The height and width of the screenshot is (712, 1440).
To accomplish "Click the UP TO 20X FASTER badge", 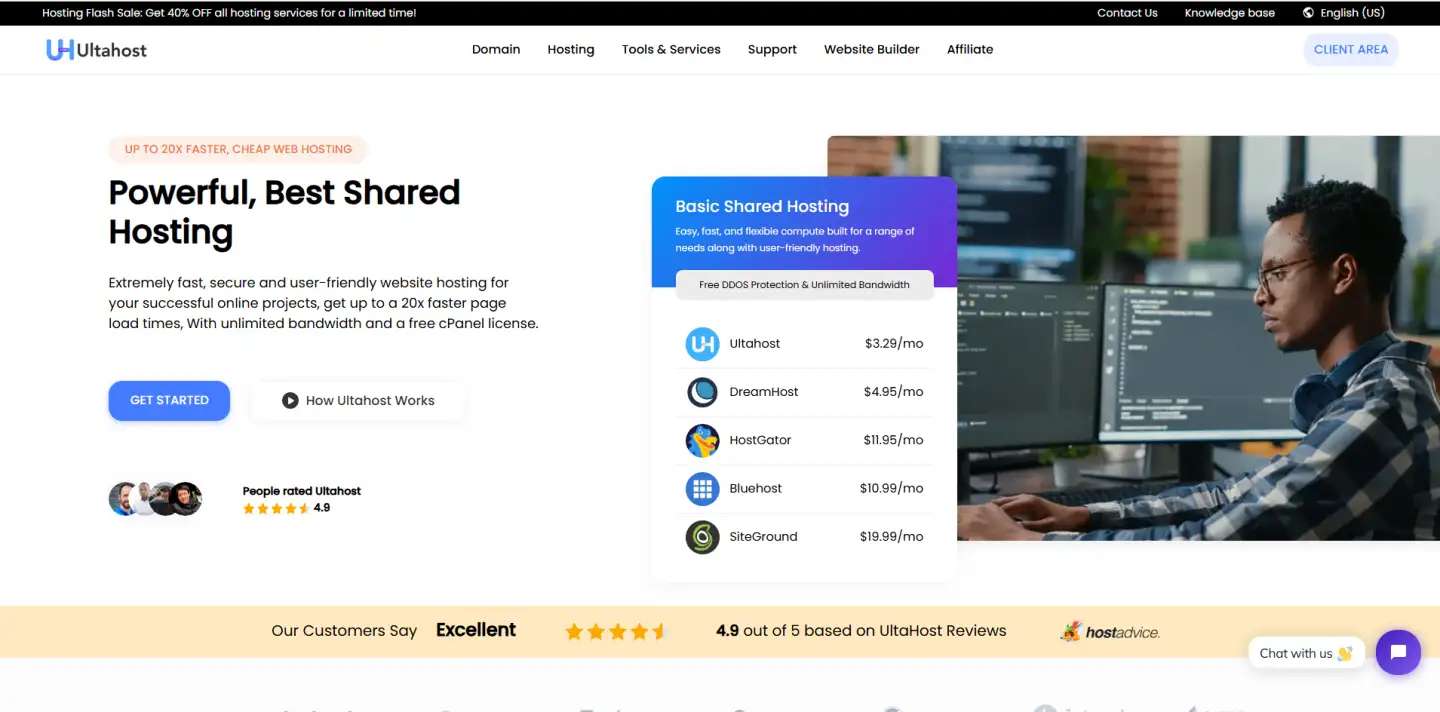I will click(x=238, y=149).
